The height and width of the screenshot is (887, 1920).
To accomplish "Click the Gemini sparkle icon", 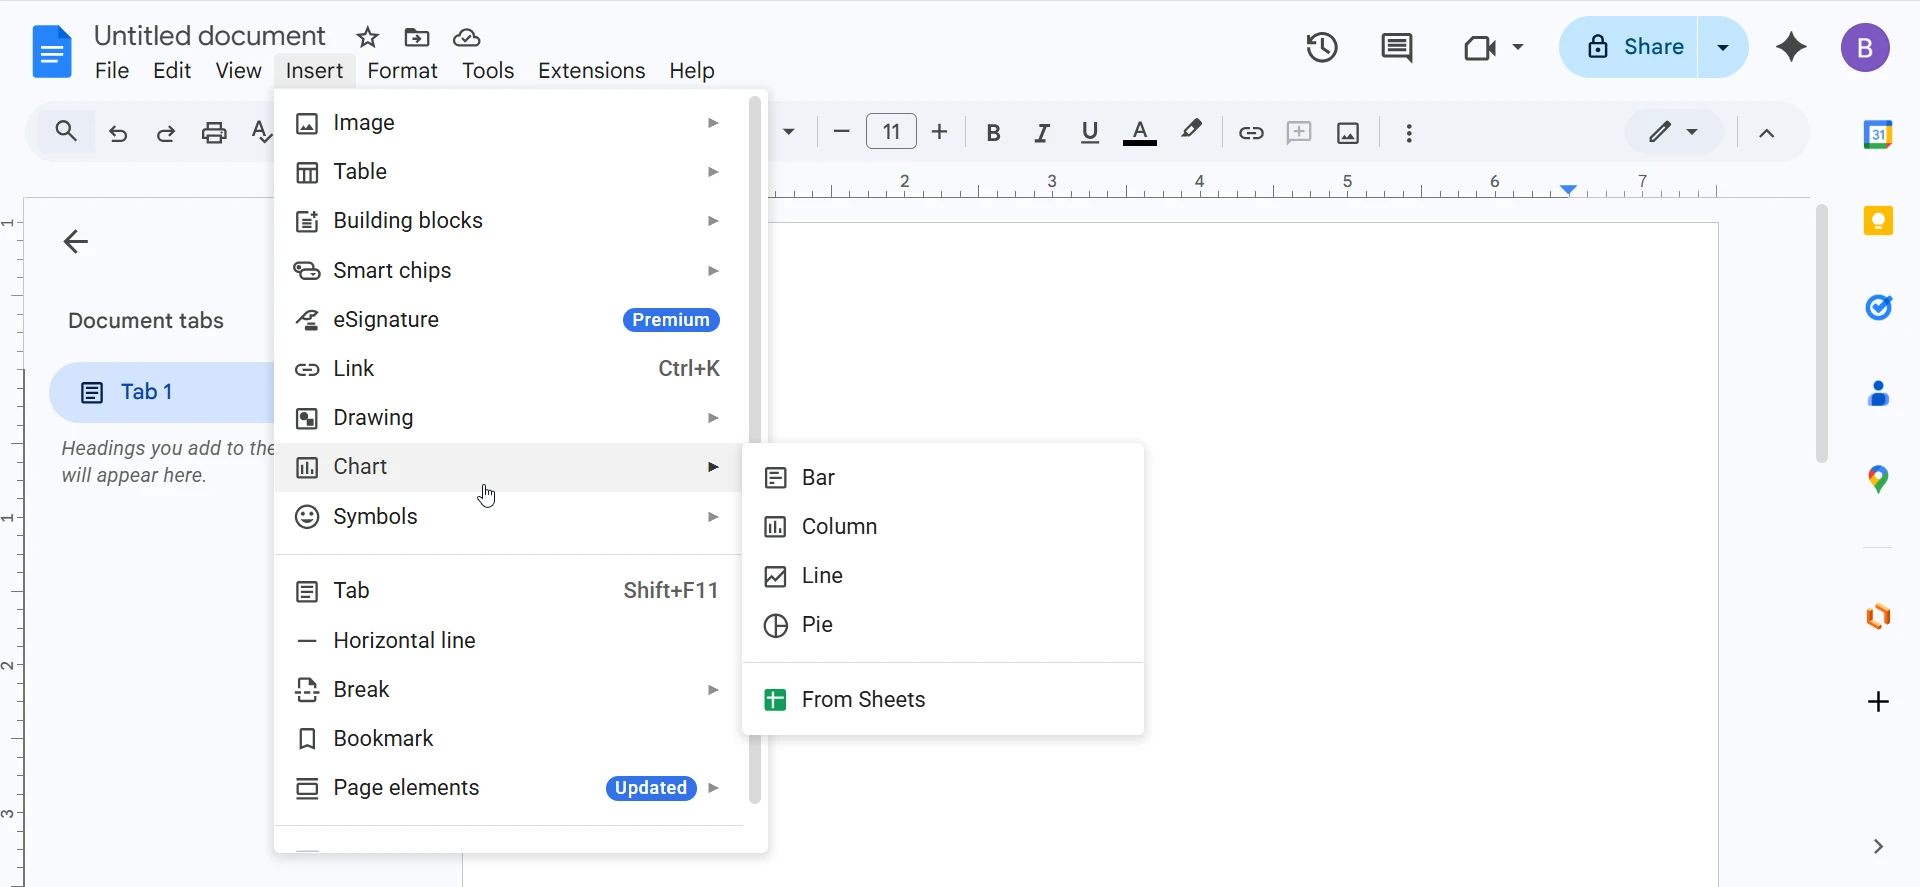I will (x=1791, y=47).
